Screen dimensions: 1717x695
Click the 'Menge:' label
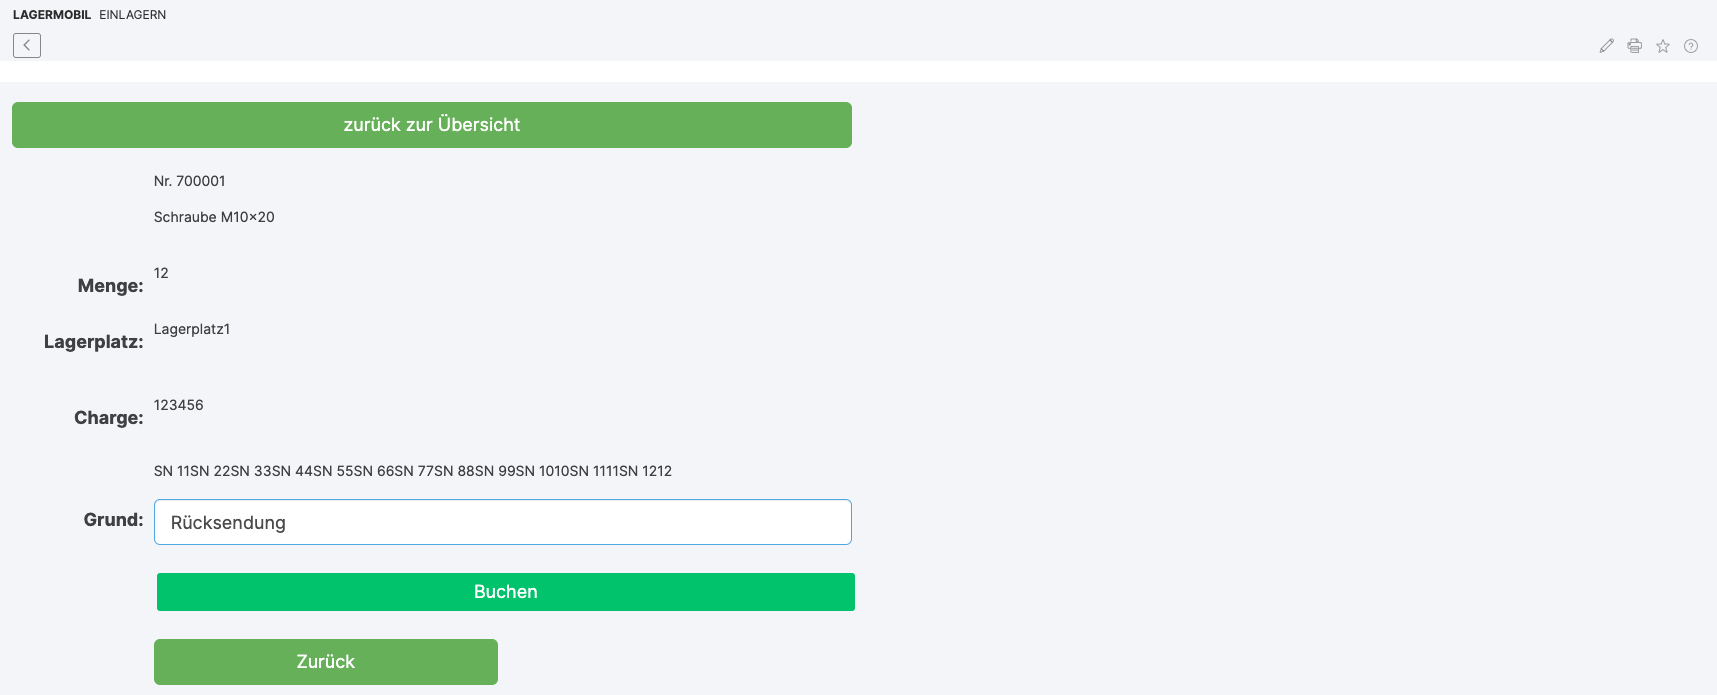tap(110, 286)
